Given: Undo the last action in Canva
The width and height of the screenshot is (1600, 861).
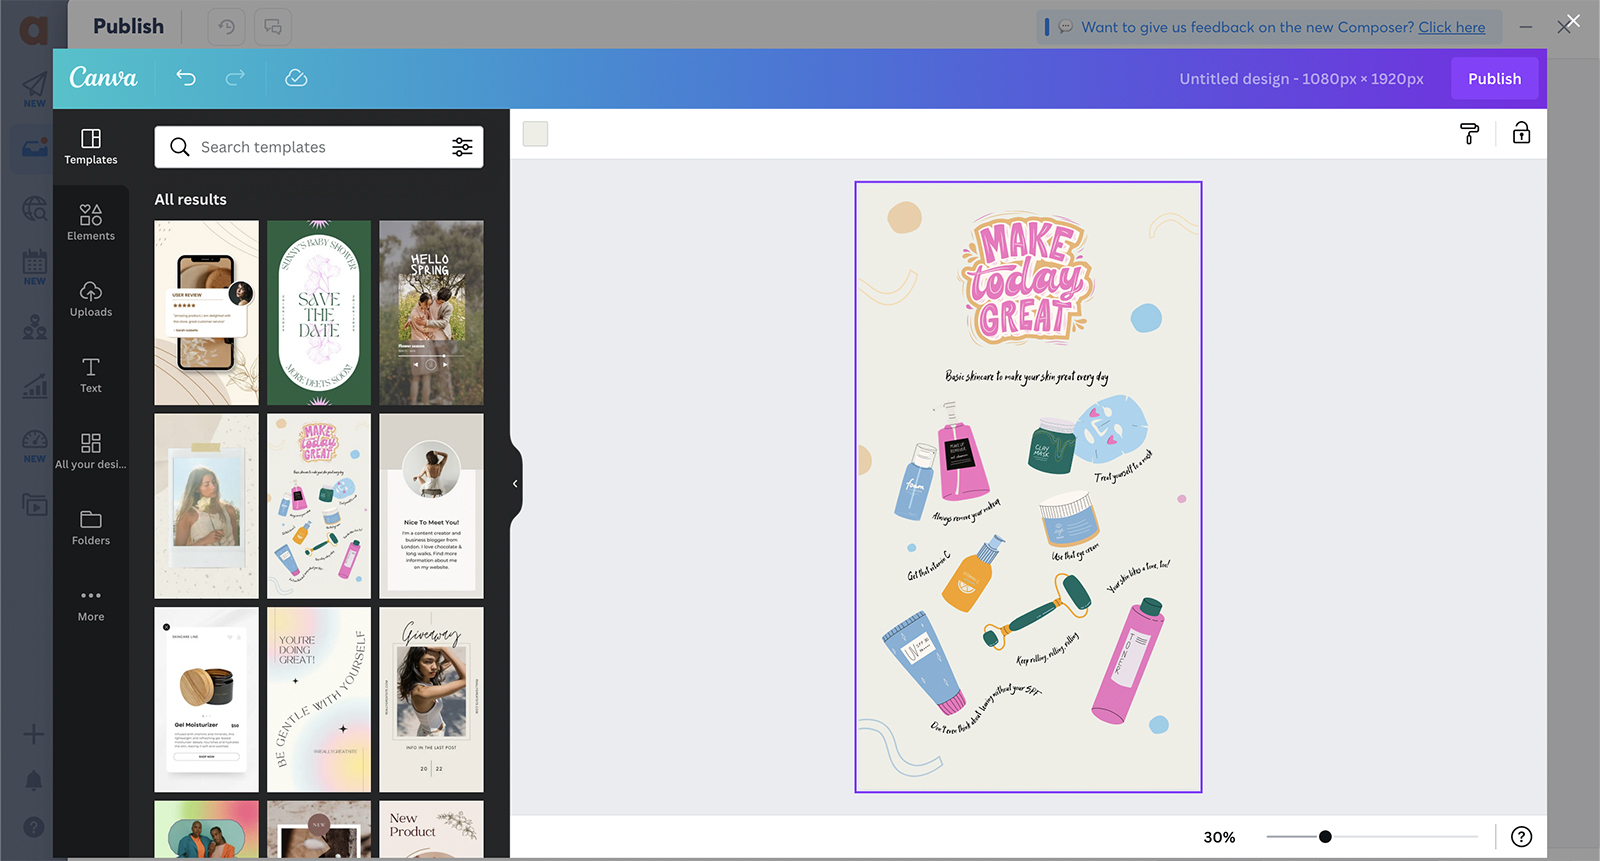Looking at the screenshot, I should pyautogui.click(x=186, y=78).
